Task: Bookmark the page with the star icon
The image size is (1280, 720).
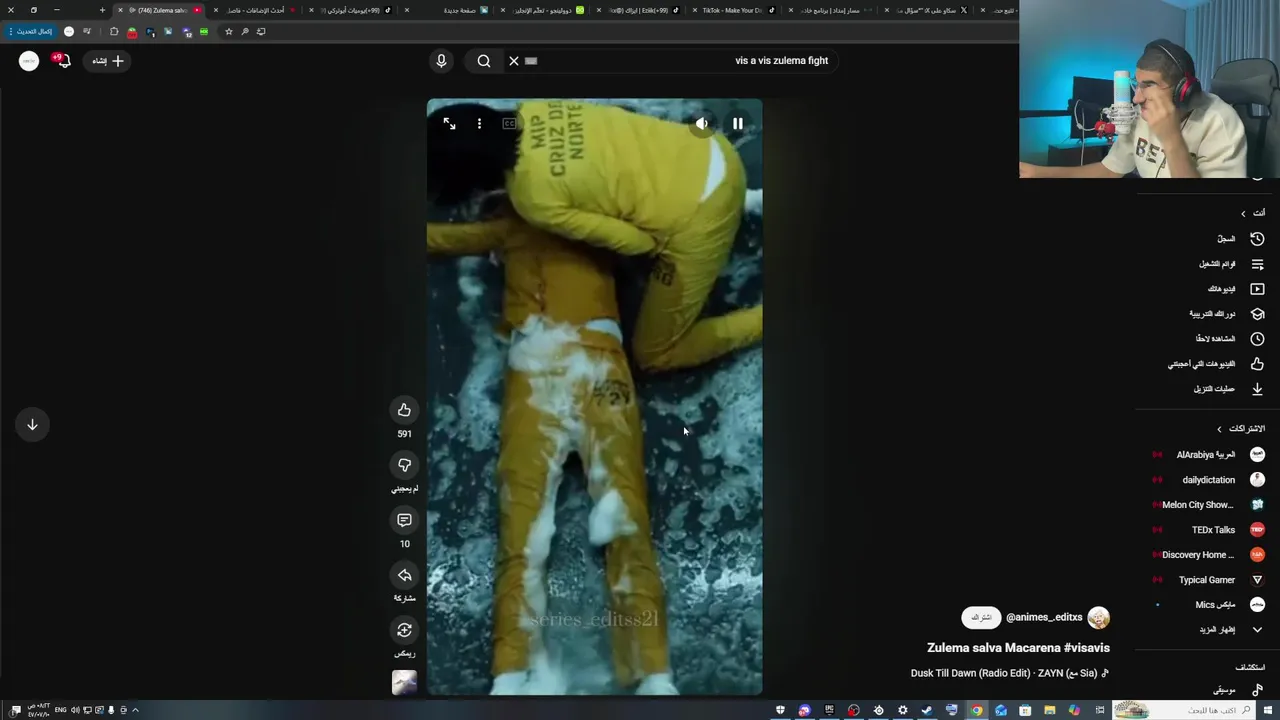Action: [x=229, y=31]
